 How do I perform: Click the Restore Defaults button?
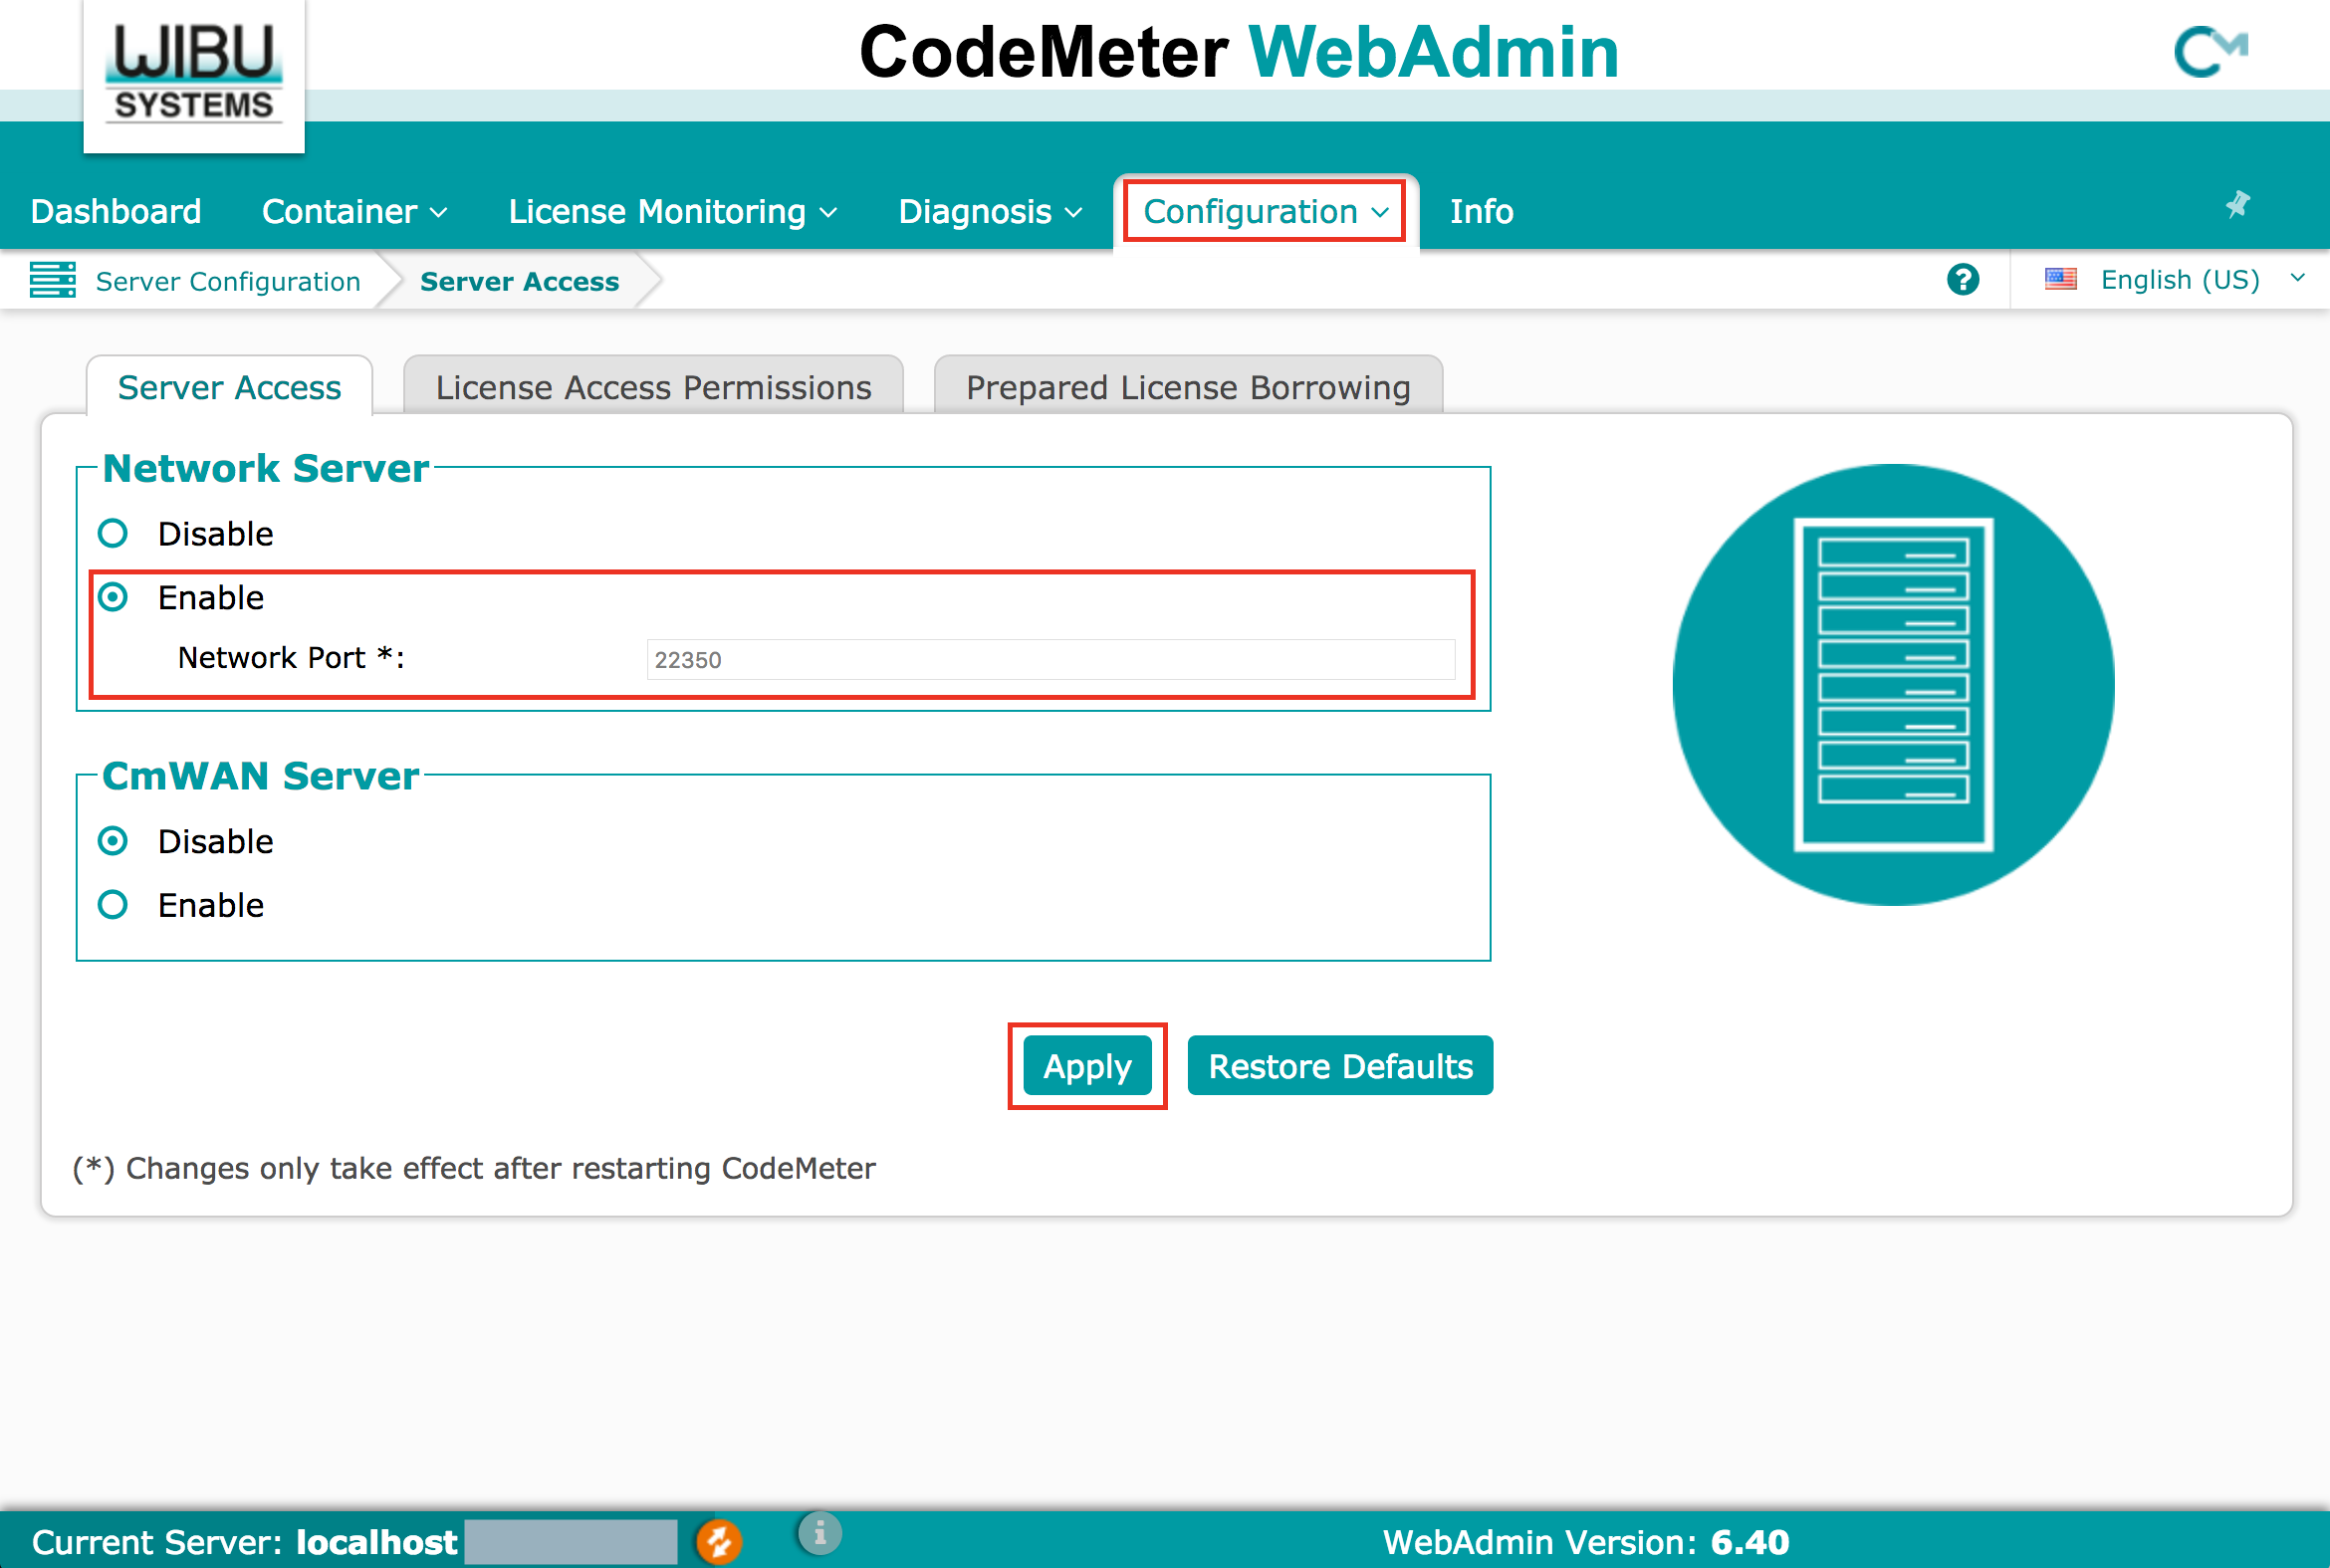pyautogui.click(x=1340, y=1066)
